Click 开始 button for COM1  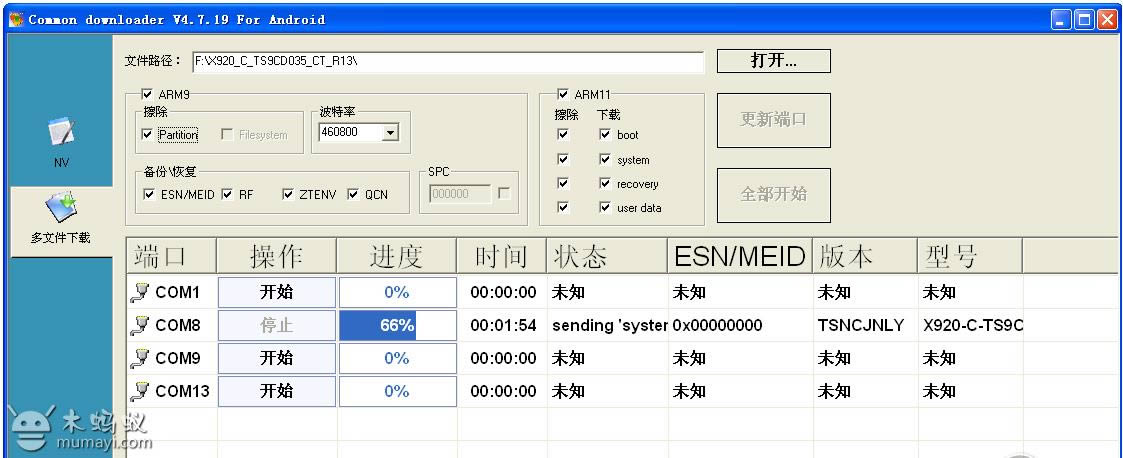[x=277, y=293]
